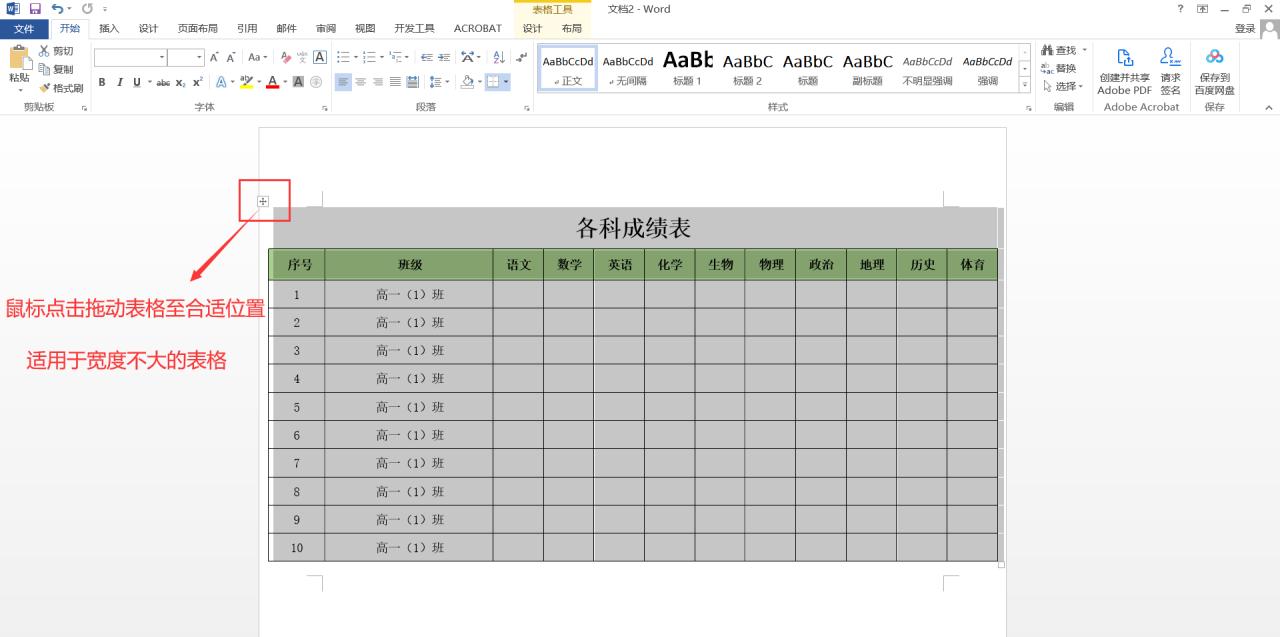
Task: Toggle Italic formatting
Action: click(x=119, y=82)
